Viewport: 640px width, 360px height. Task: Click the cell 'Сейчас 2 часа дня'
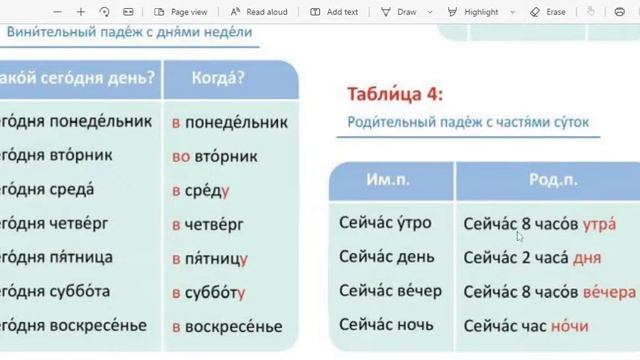click(x=532, y=258)
